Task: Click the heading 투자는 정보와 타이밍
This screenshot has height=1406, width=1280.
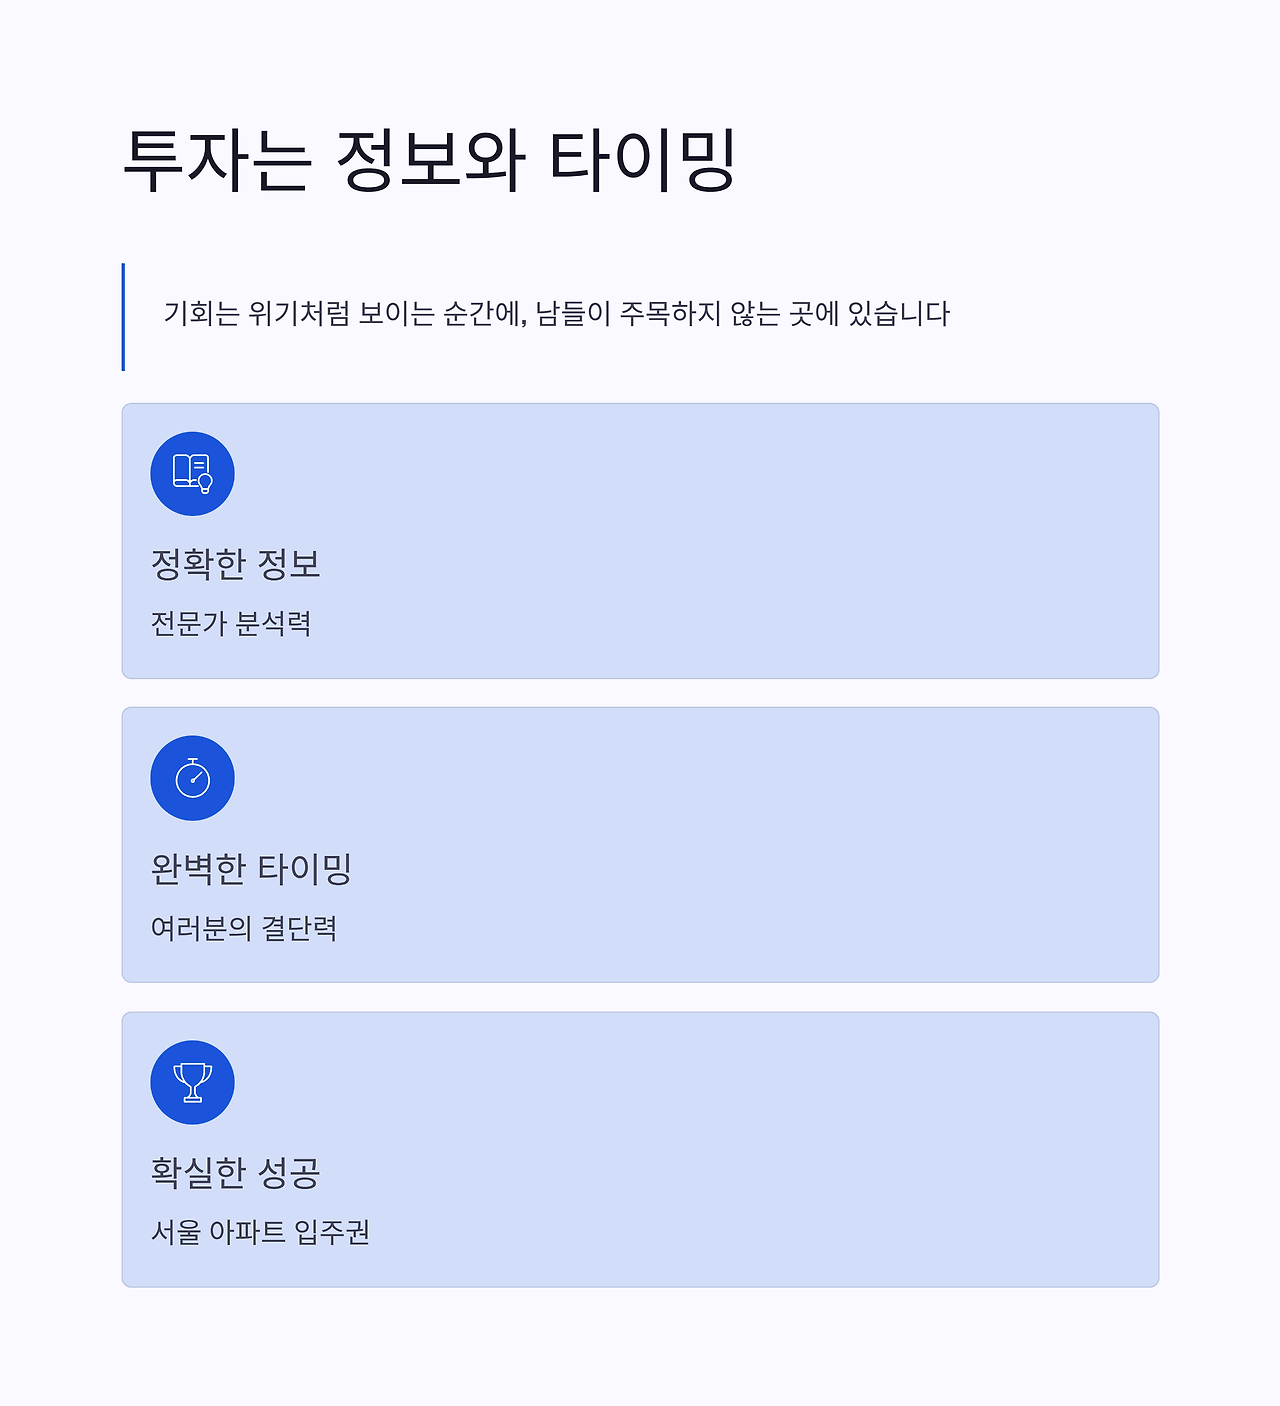Action: click(428, 160)
